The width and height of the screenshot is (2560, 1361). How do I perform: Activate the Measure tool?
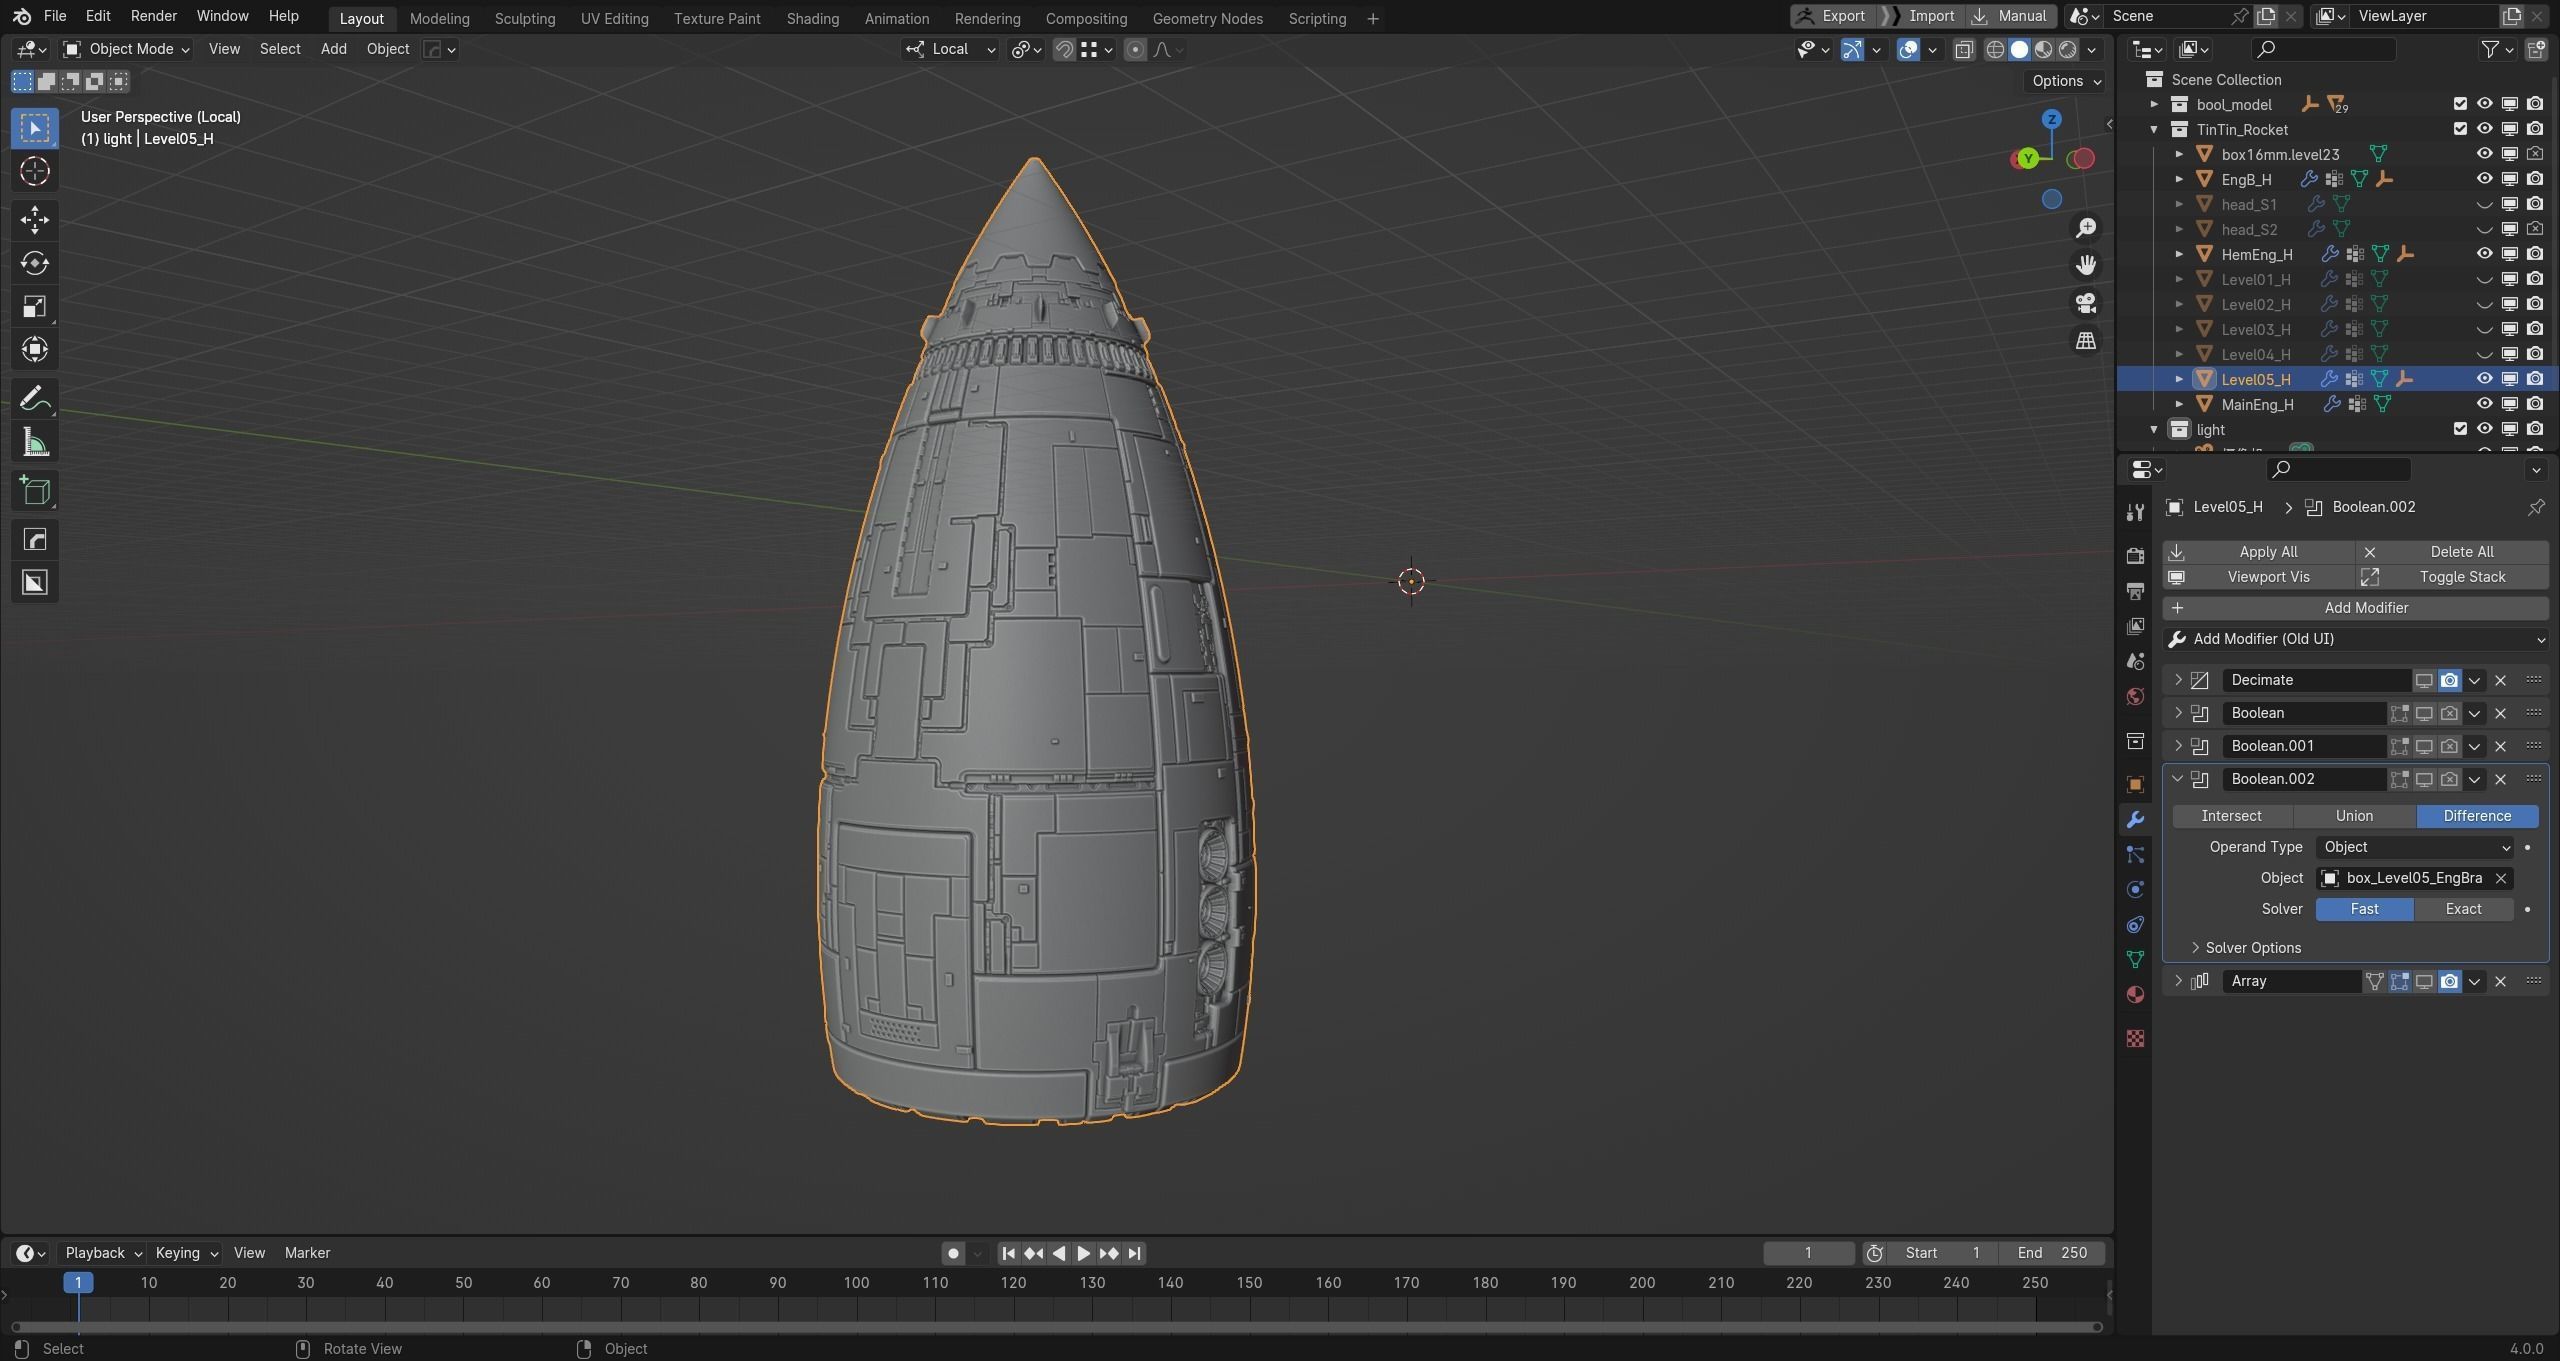click(34, 443)
